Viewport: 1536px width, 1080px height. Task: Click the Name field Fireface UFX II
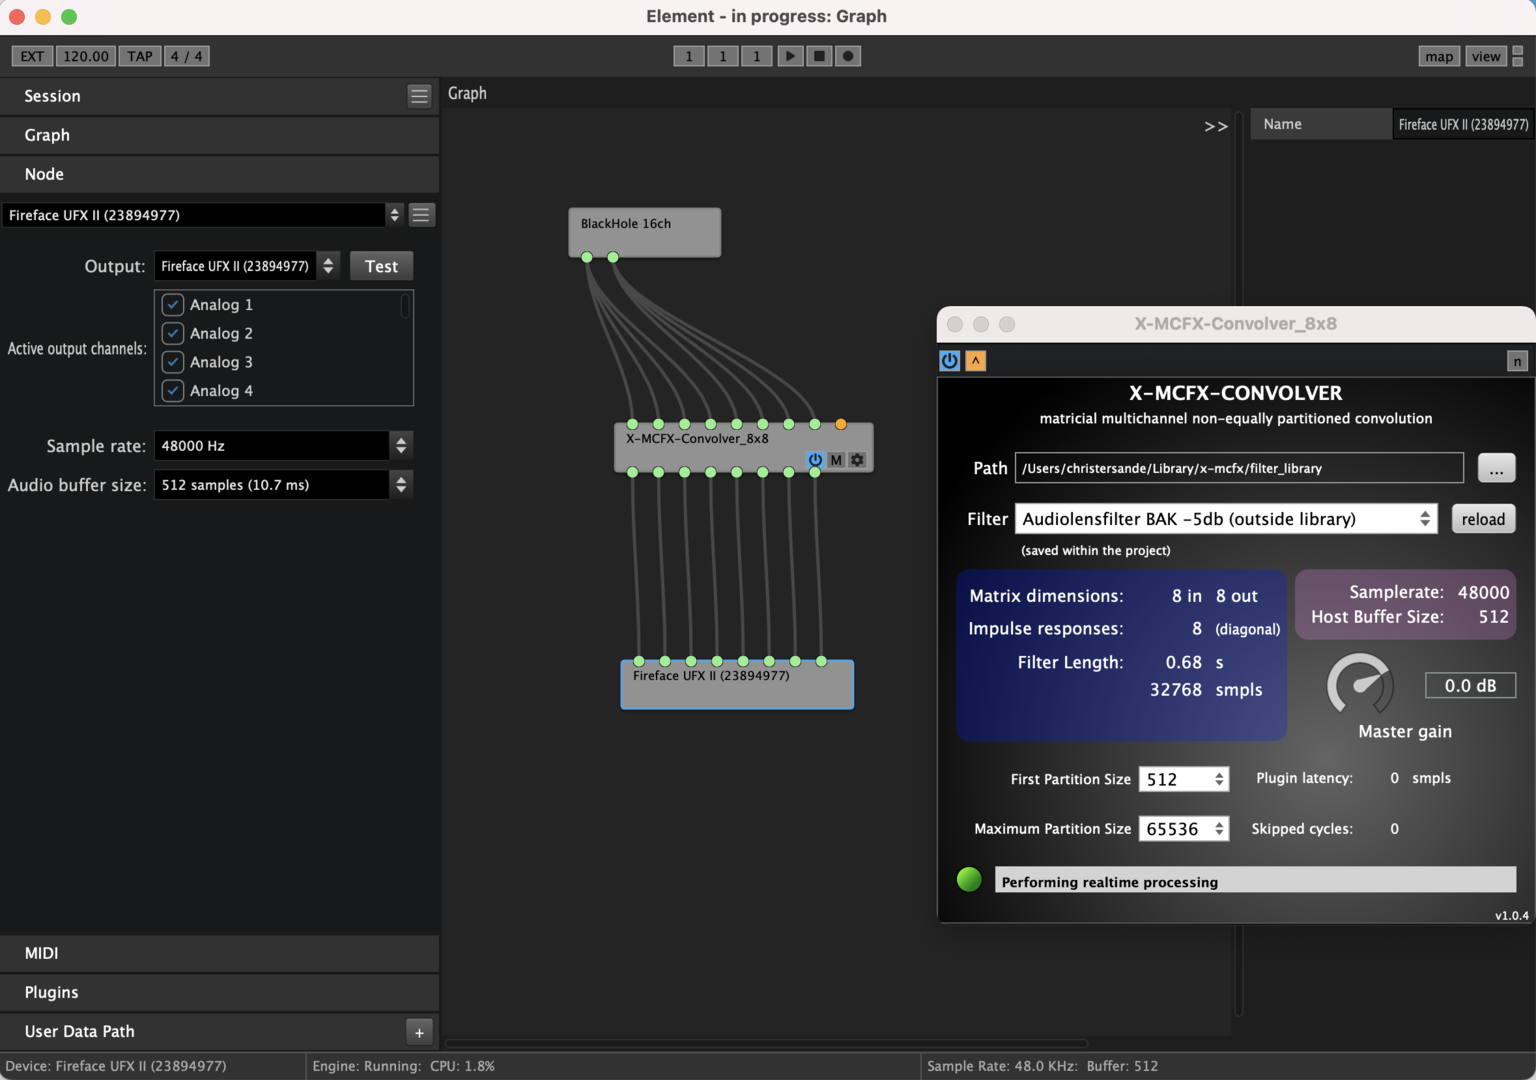click(1463, 124)
